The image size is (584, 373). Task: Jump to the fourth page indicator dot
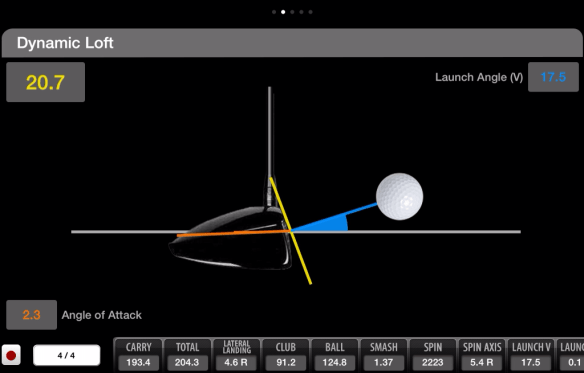point(301,12)
